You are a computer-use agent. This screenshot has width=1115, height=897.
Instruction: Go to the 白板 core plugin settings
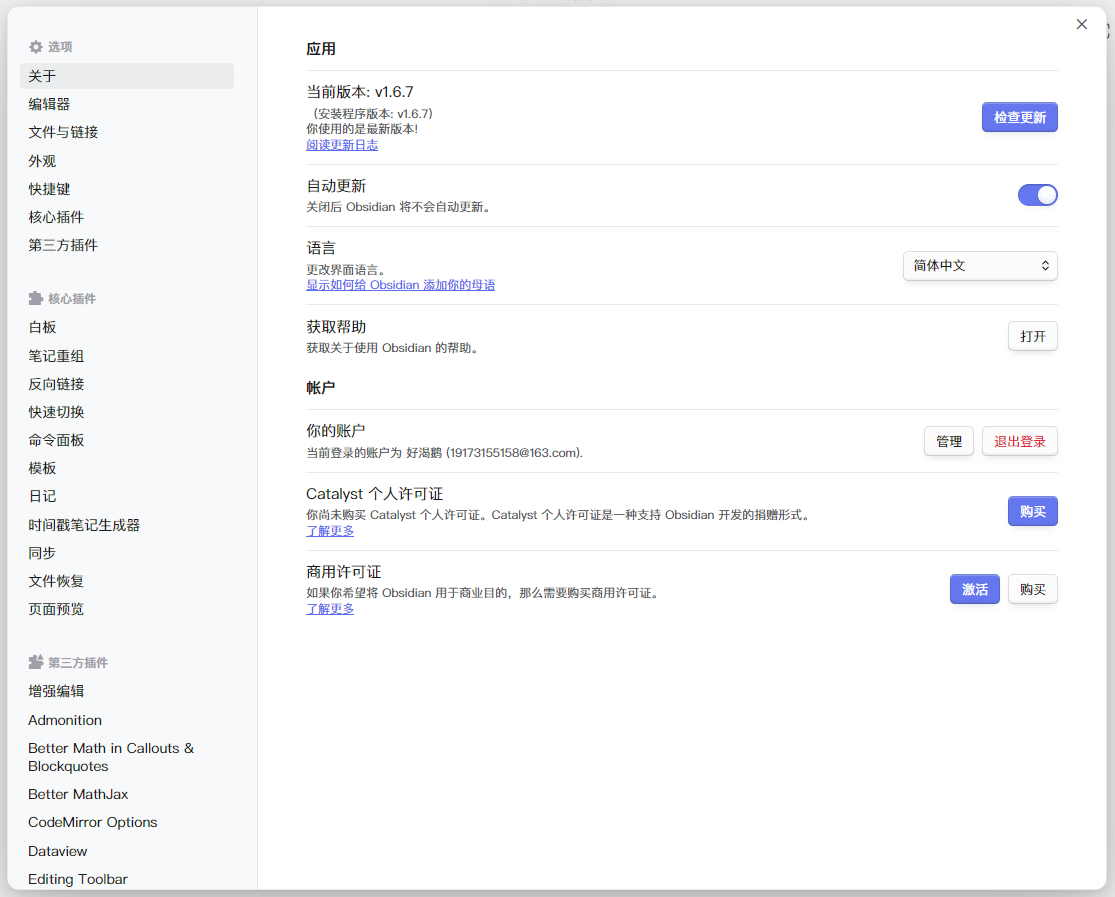tap(42, 327)
